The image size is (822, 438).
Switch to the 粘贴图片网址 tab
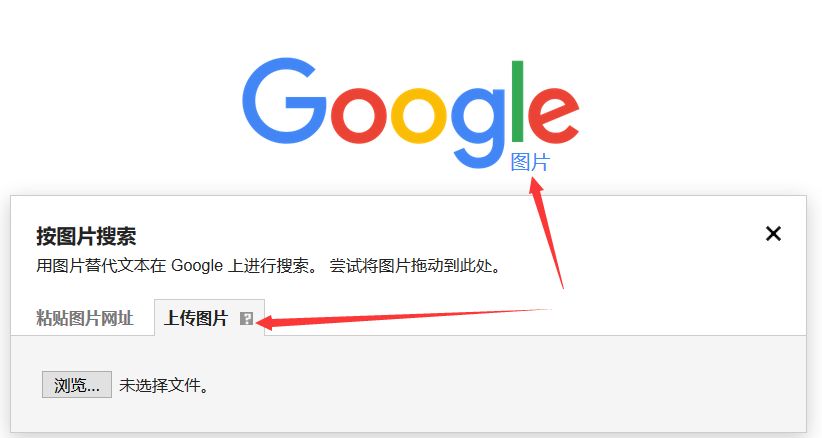click(x=84, y=318)
